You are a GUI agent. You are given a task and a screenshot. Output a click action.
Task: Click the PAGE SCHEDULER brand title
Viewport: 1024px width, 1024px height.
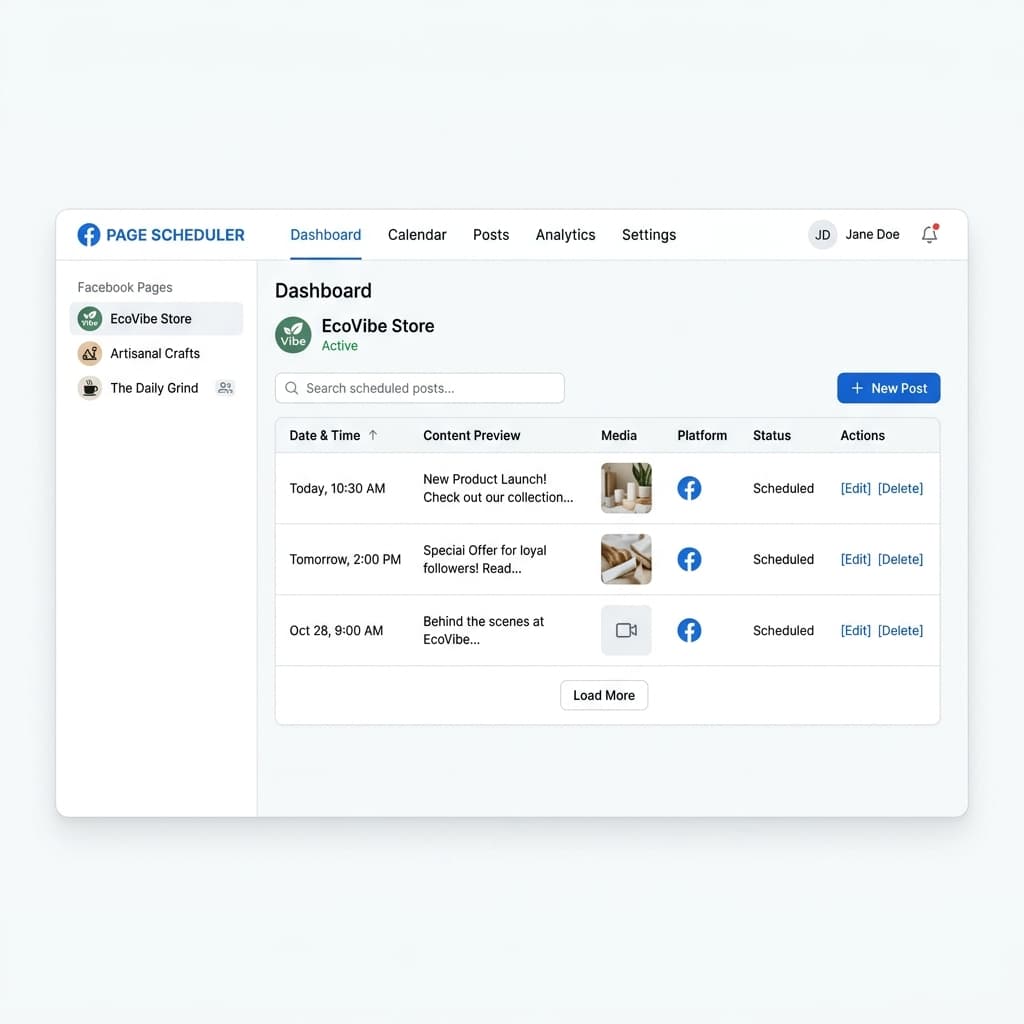(x=175, y=234)
